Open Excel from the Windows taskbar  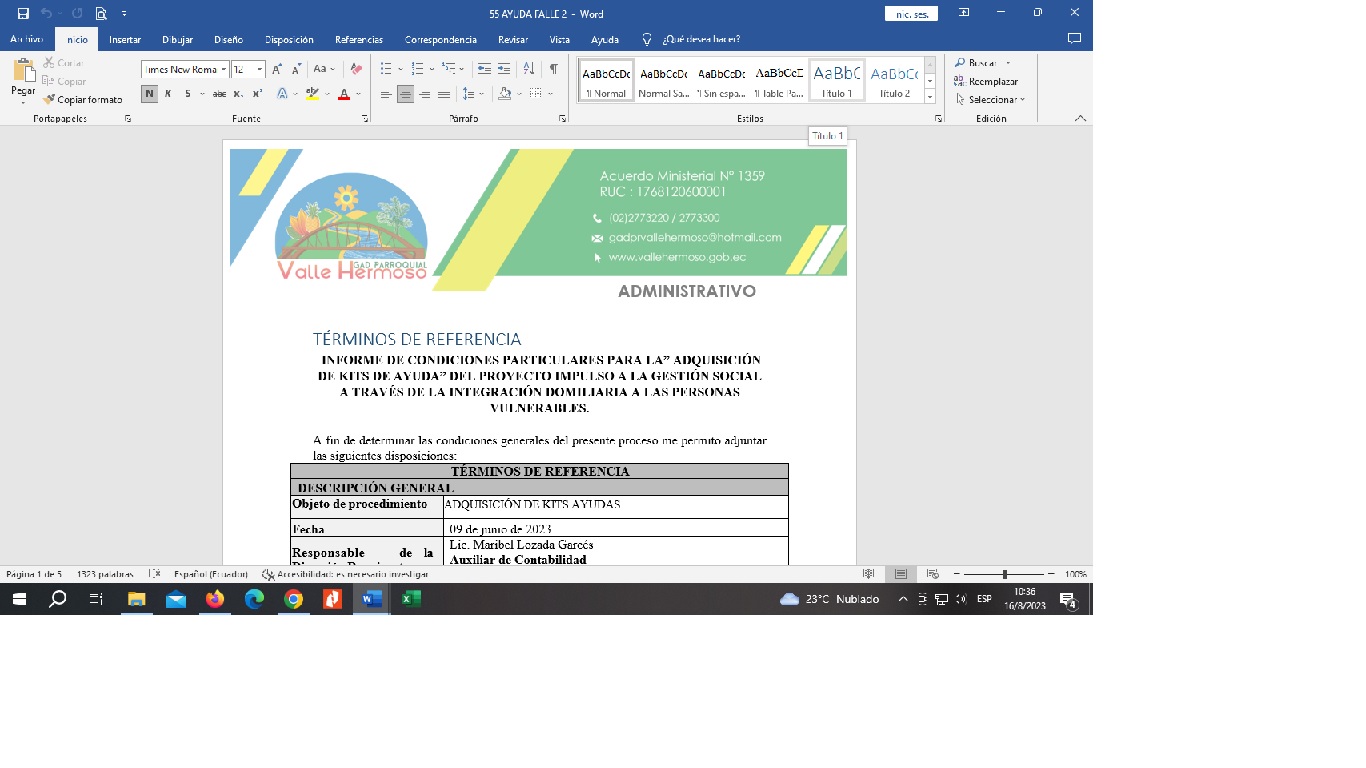[410, 599]
